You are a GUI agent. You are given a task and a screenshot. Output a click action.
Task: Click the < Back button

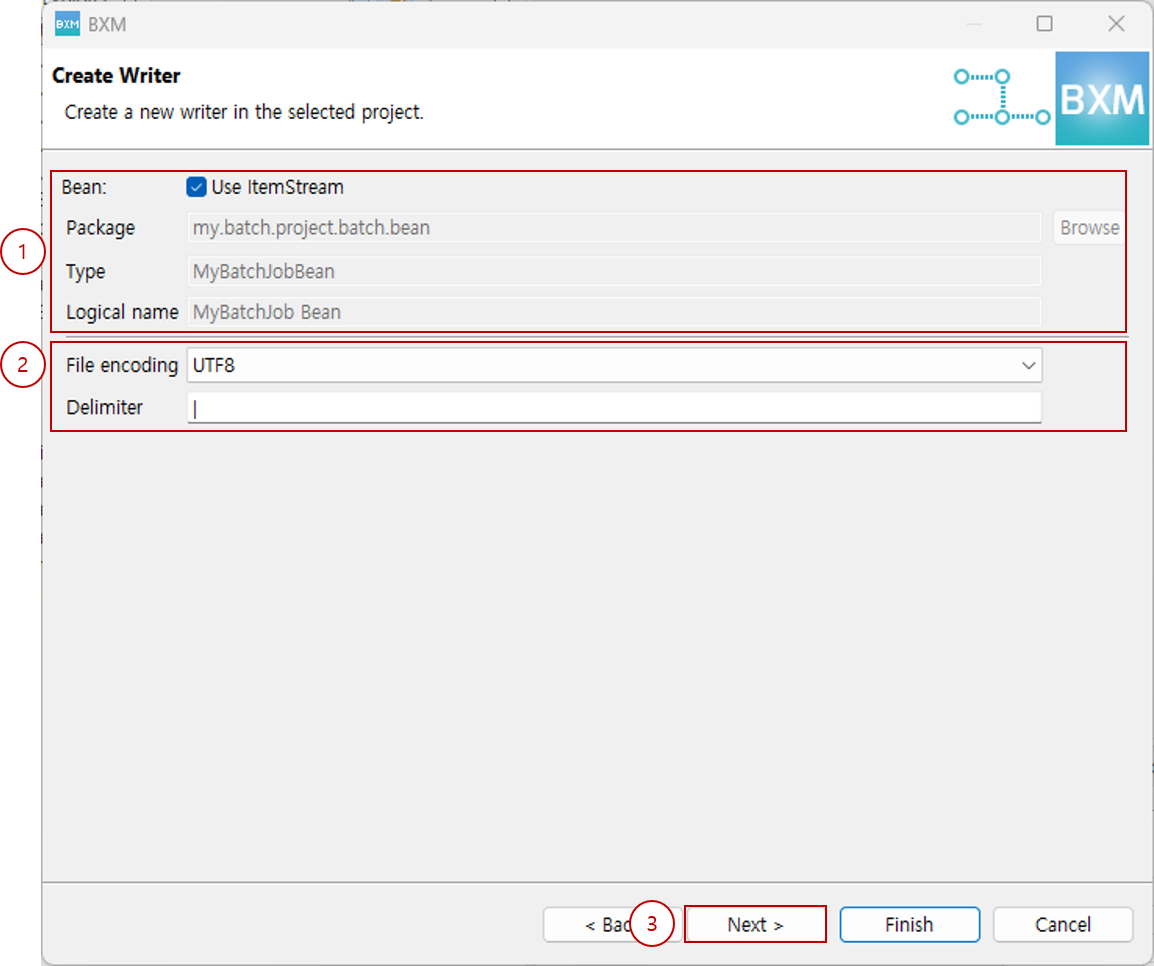[605, 924]
